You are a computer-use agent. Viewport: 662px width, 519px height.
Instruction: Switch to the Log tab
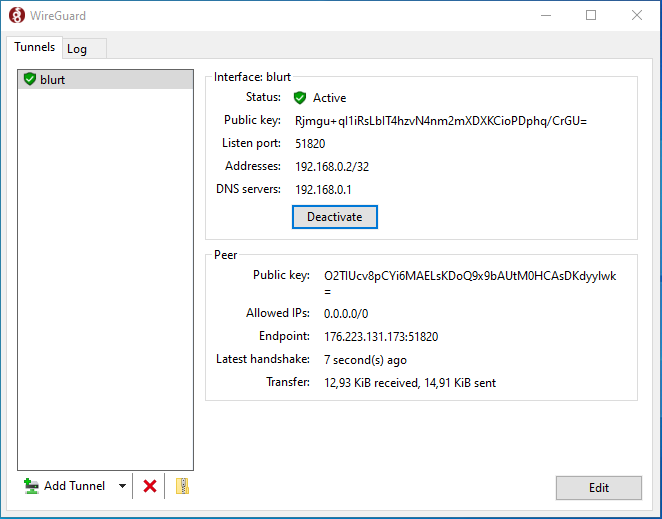[x=84, y=49]
